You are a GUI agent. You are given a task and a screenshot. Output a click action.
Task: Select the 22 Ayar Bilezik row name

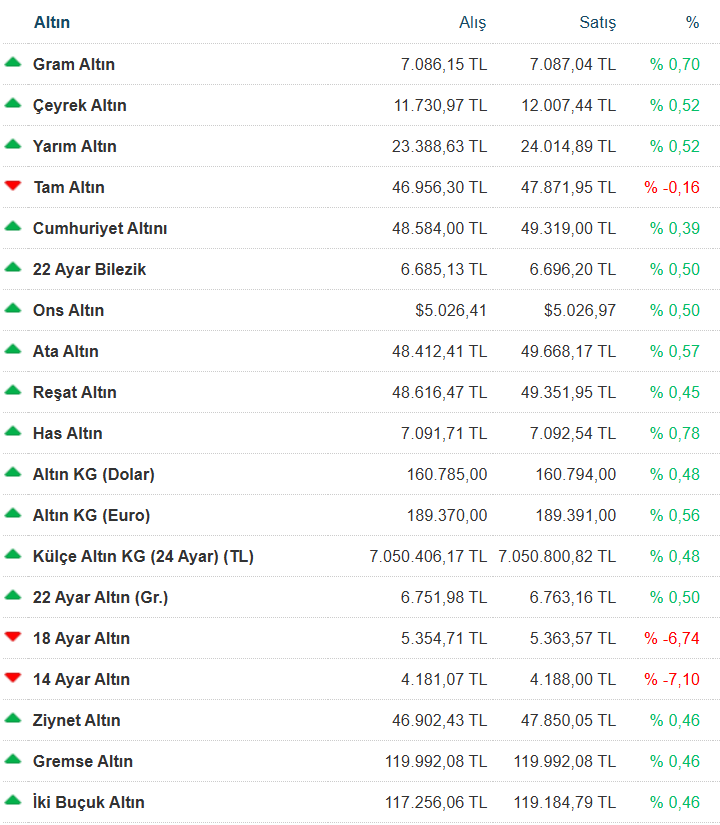tap(90, 269)
